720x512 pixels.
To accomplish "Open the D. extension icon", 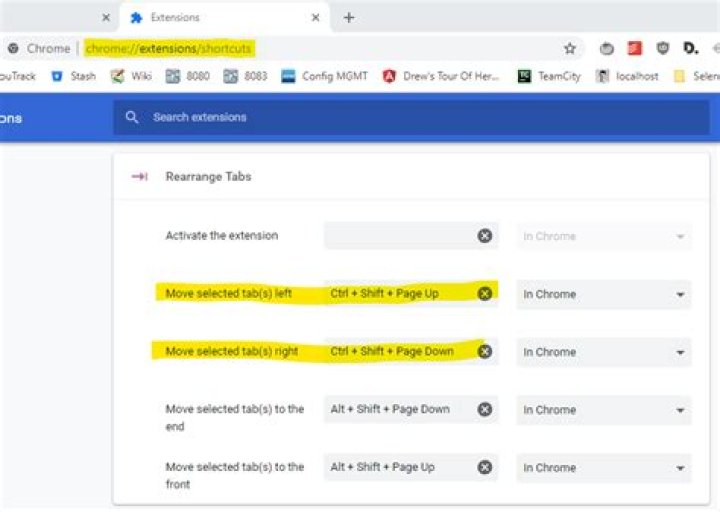I will tap(691, 48).
